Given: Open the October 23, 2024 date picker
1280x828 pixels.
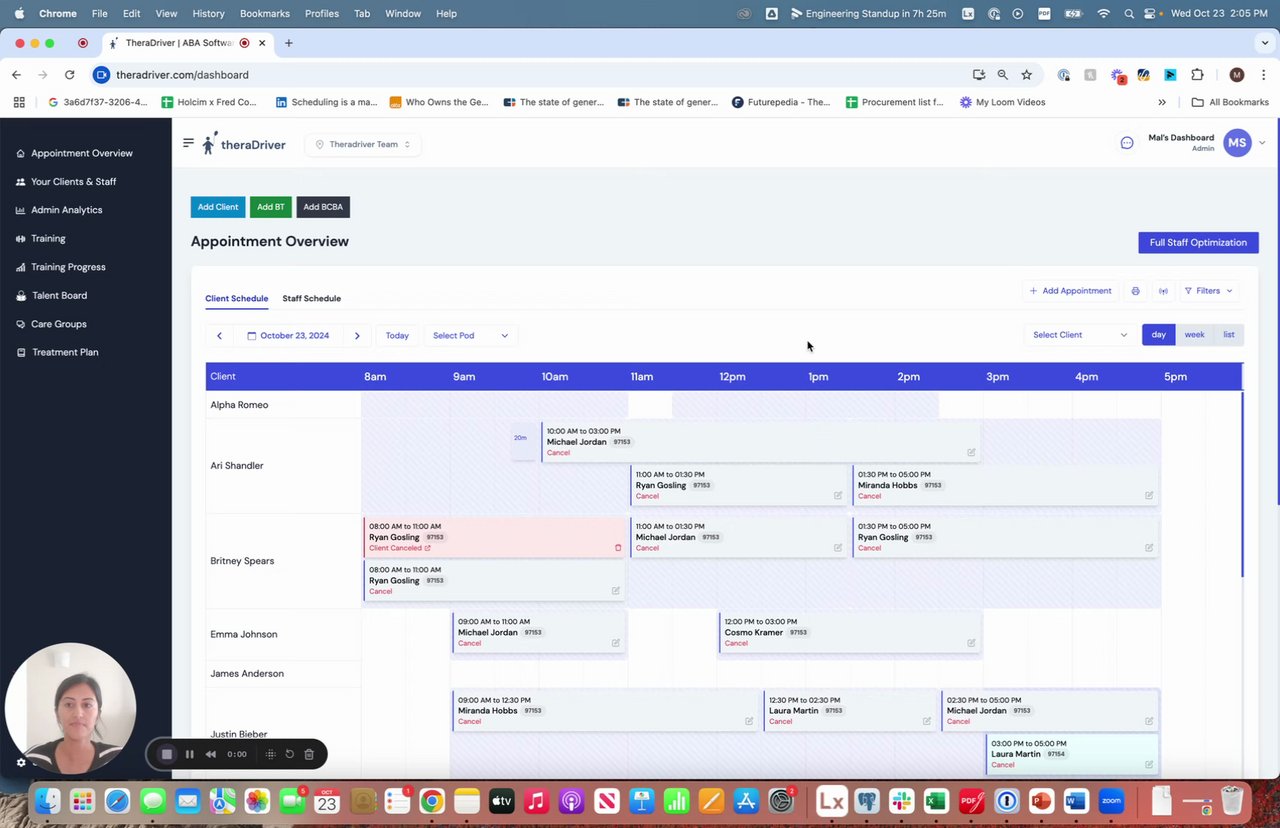Looking at the screenshot, I should point(288,336).
